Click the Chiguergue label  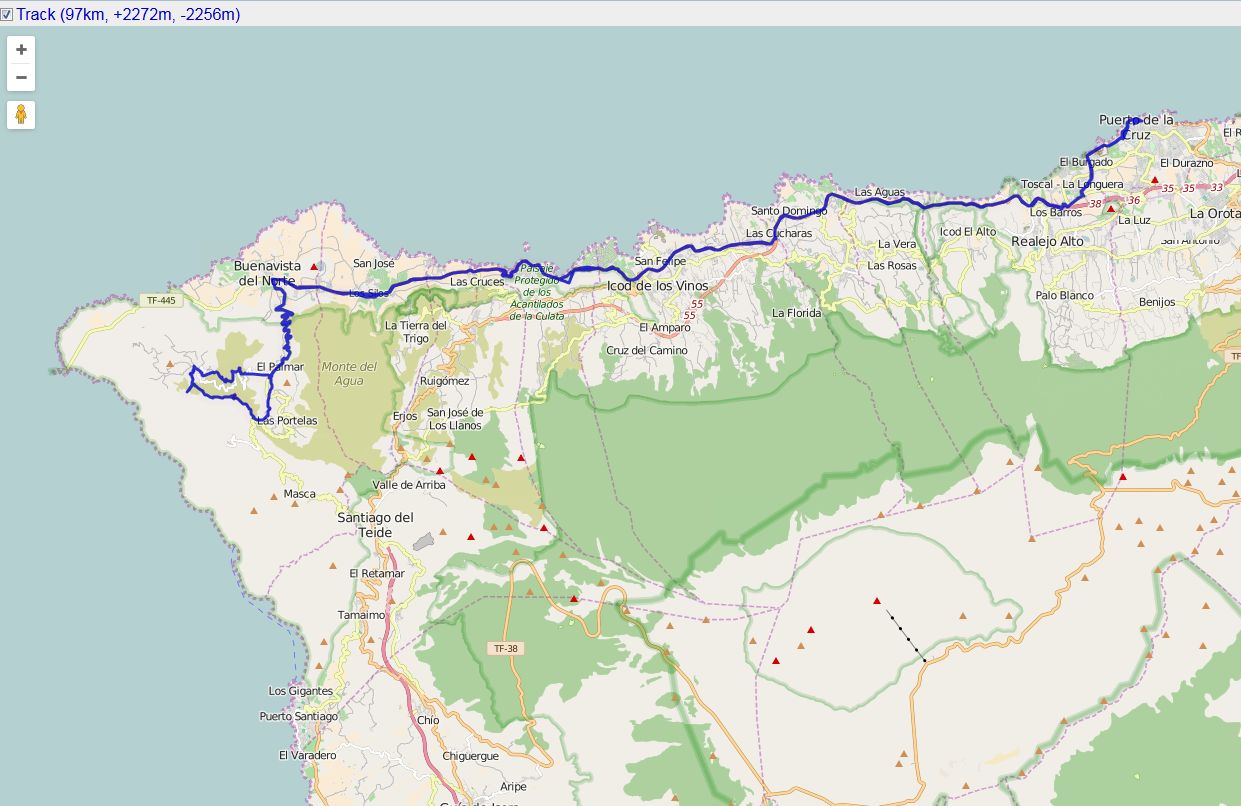pyautogui.click(x=470, y=756)
